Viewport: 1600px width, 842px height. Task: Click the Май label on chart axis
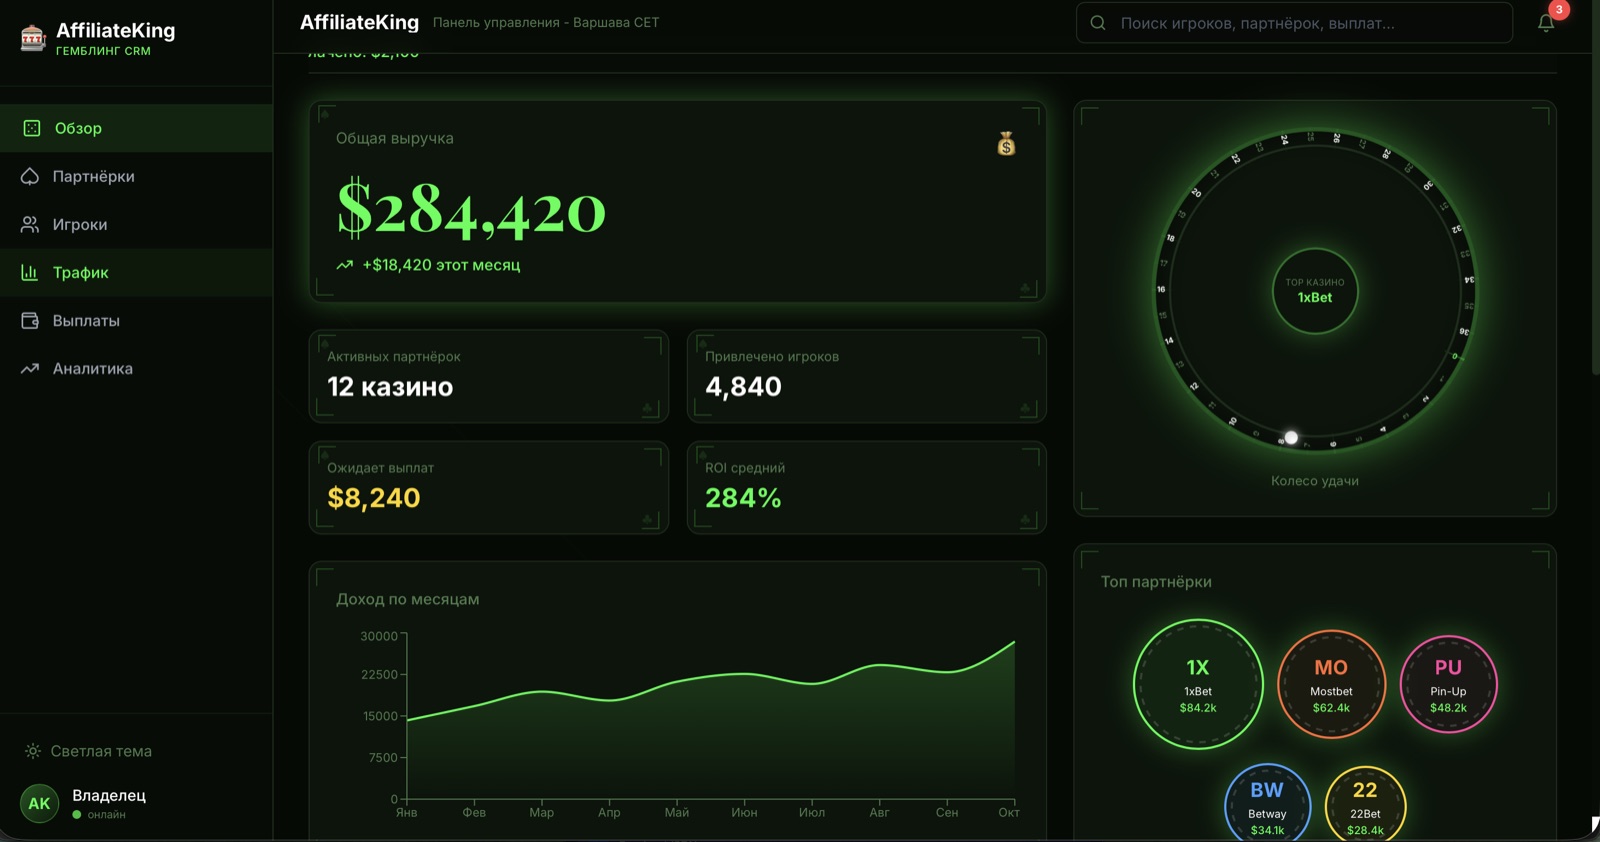(677, 813)
